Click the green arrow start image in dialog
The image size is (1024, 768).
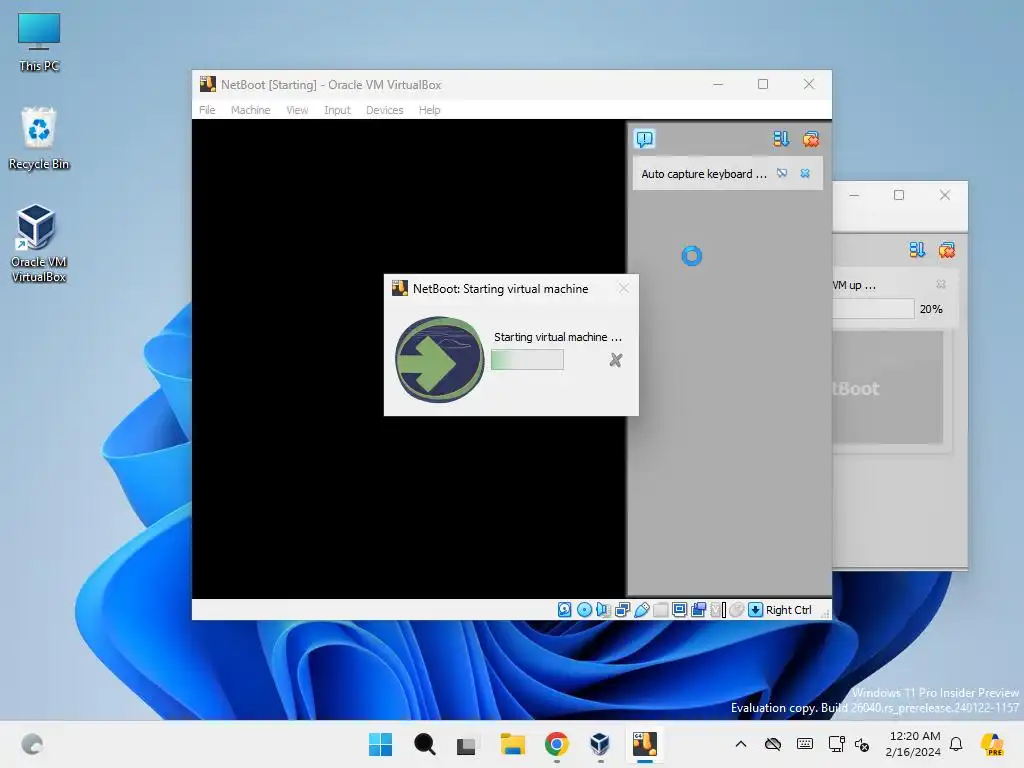click(x=440, y=359)
